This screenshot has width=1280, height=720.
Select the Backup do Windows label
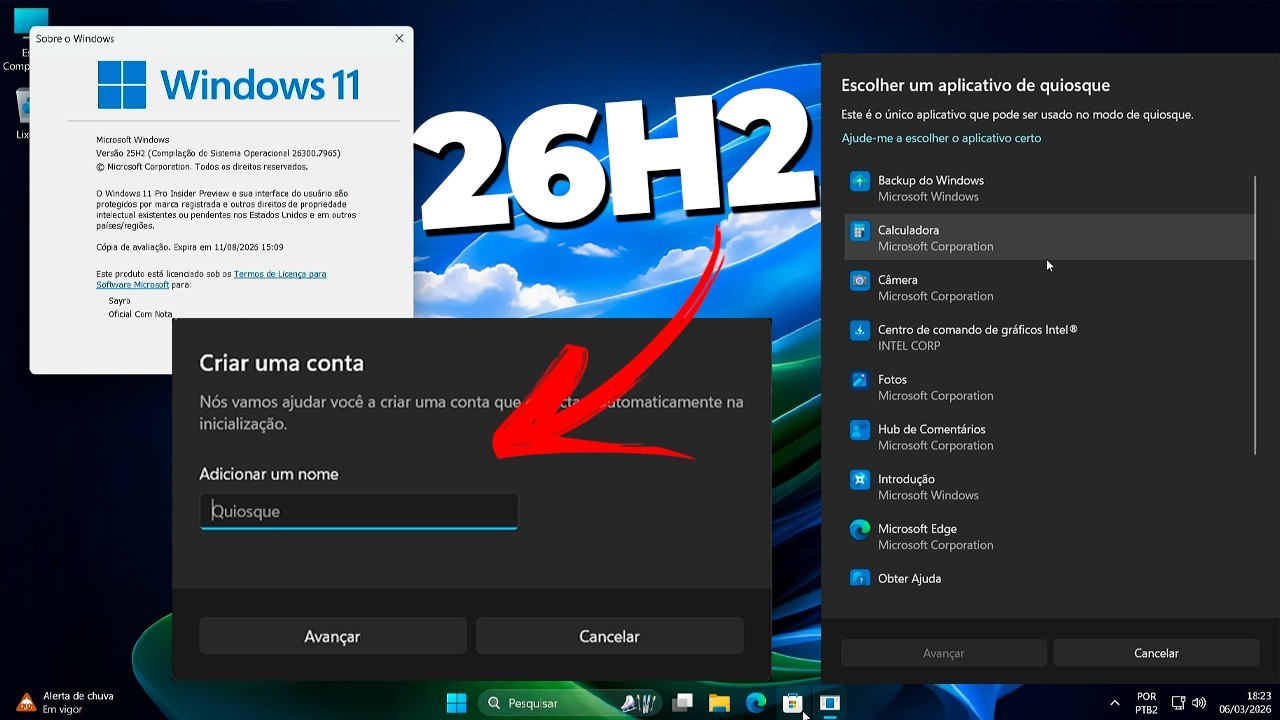click(931, 180)
